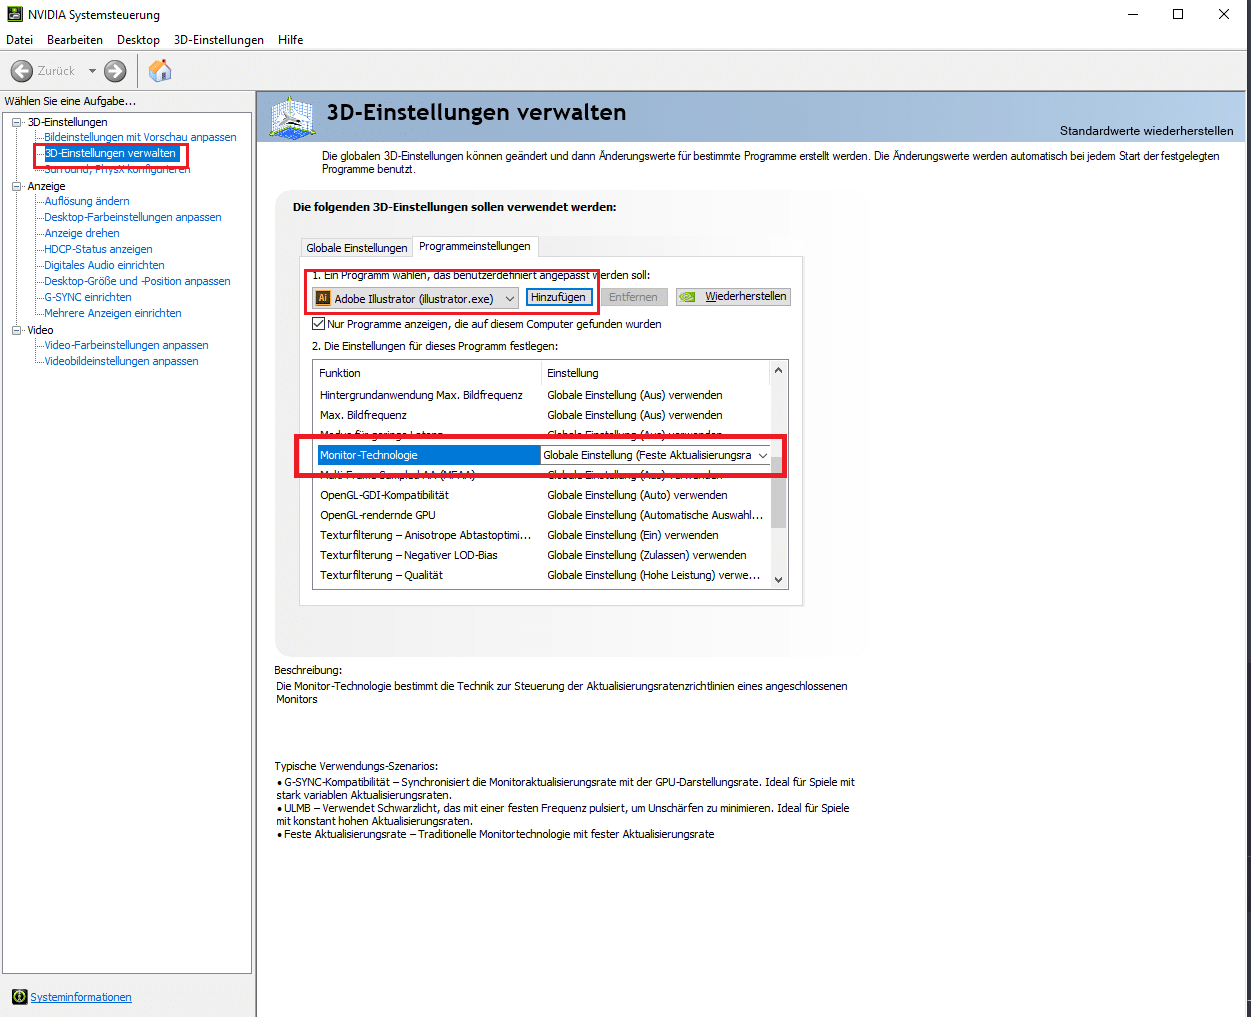1251x1017 pixels.
Task: Open Bildeinstellungen mit Vorschau anpassen
Action: [140, 137]
